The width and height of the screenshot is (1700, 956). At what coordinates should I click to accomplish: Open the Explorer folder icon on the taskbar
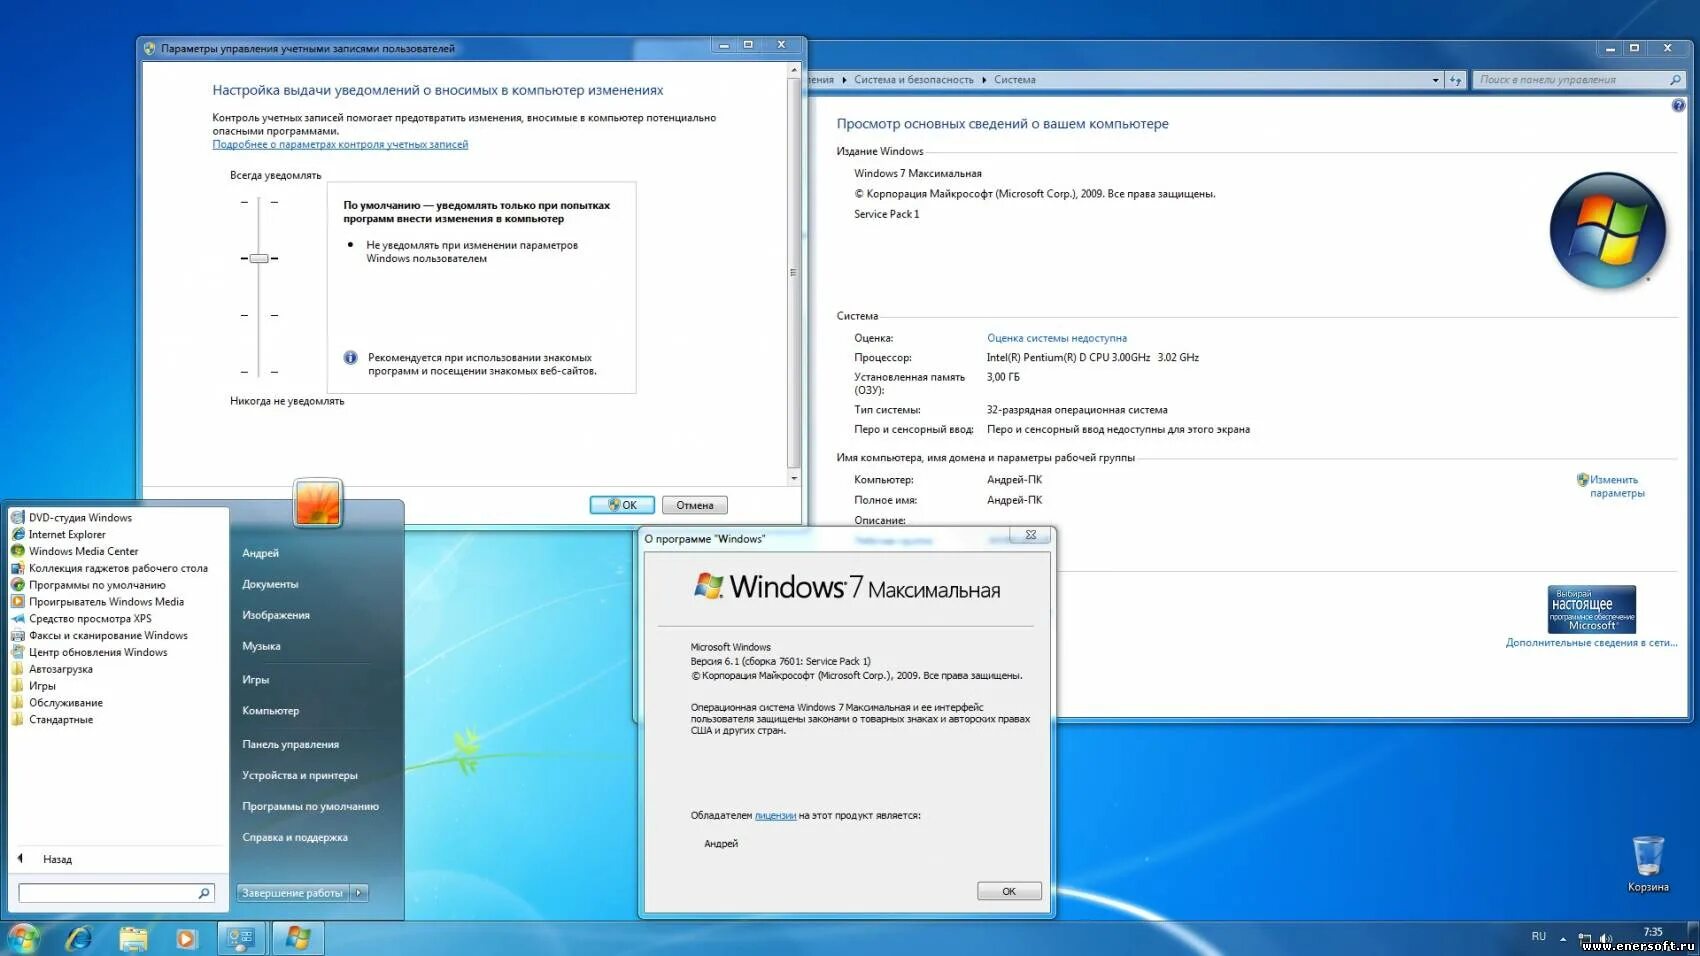[133, 938]
